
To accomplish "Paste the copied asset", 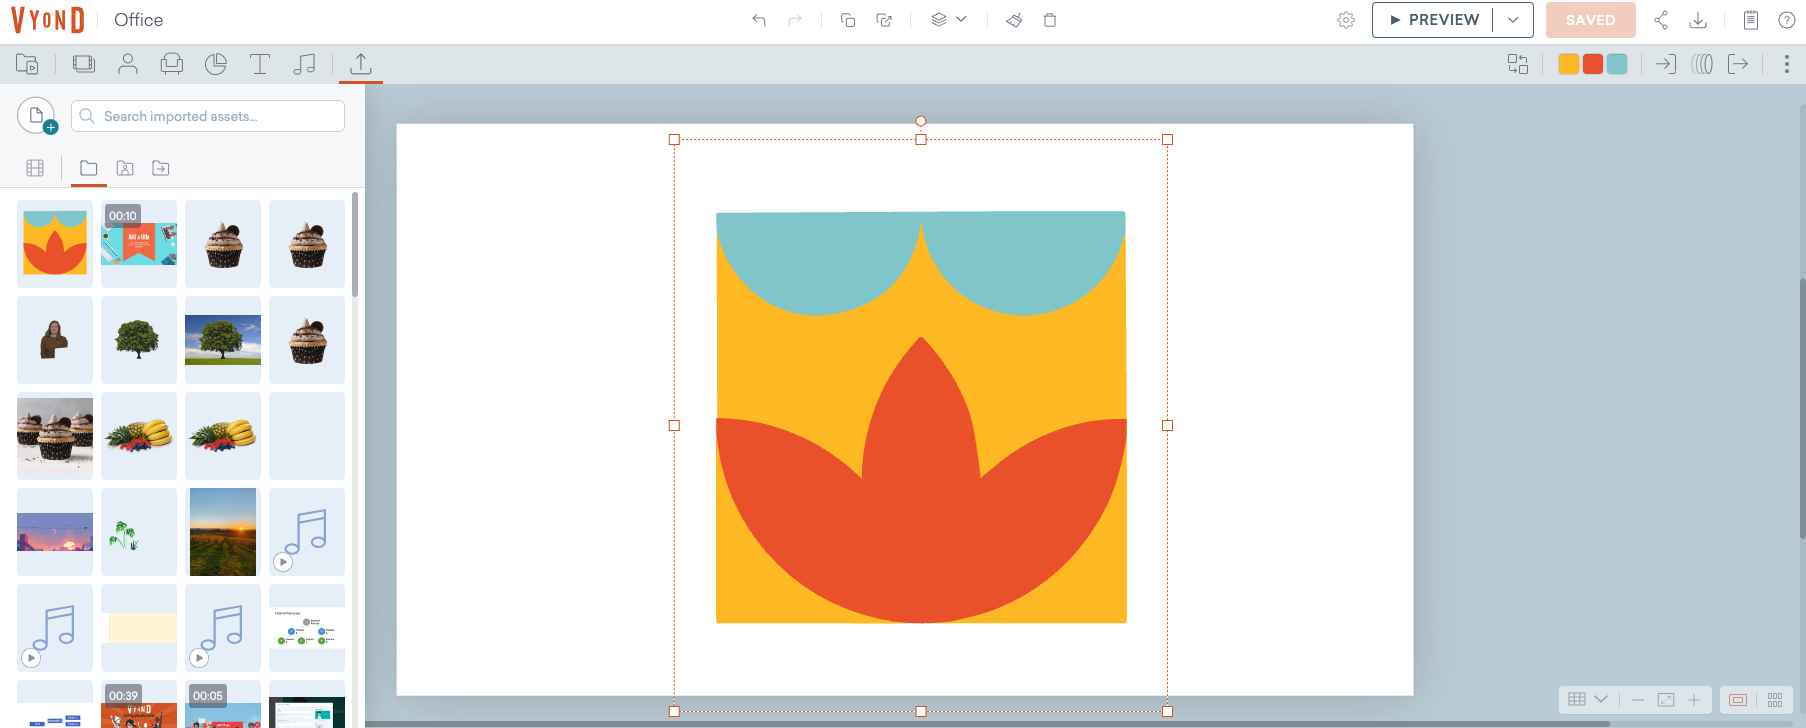I will pos(884,20).
